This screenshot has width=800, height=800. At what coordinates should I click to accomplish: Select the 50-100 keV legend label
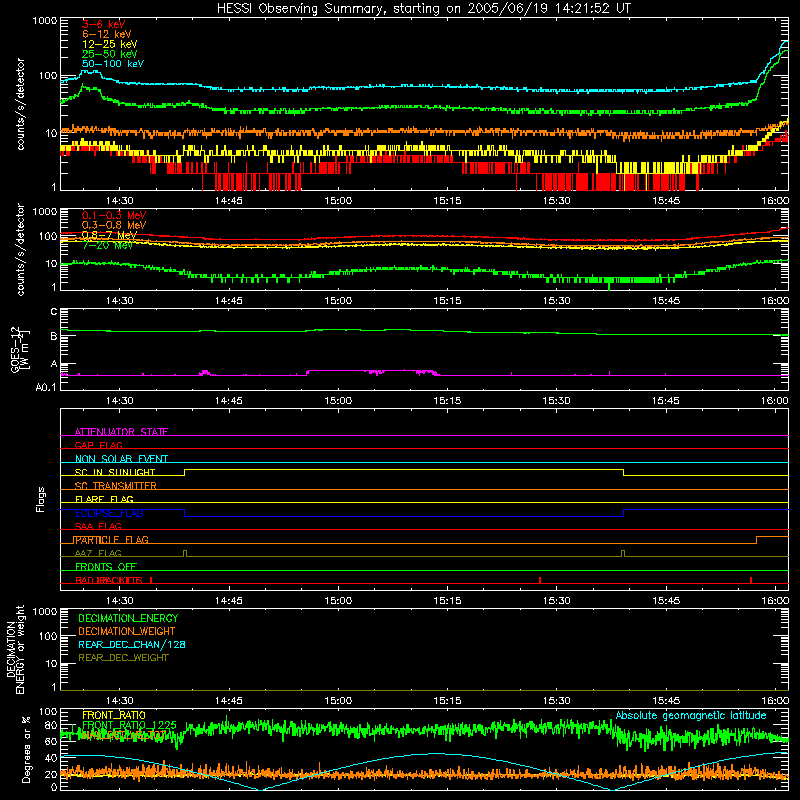point(112,64)
